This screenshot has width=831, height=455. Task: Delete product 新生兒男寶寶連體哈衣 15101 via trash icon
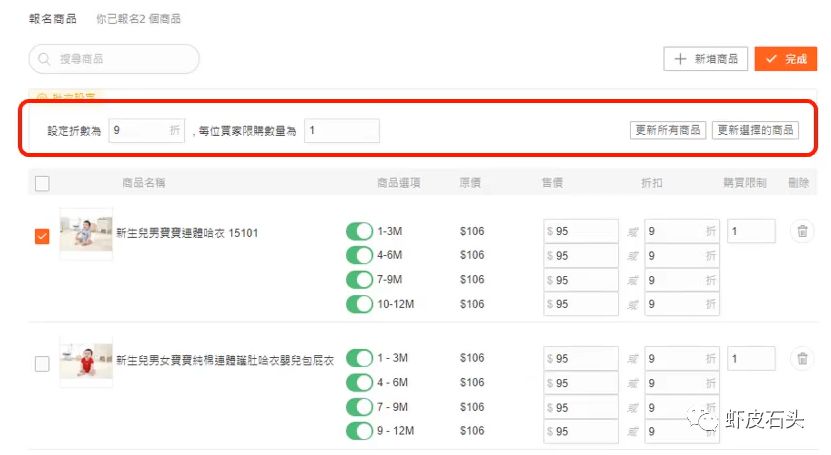tap(802, 231)
